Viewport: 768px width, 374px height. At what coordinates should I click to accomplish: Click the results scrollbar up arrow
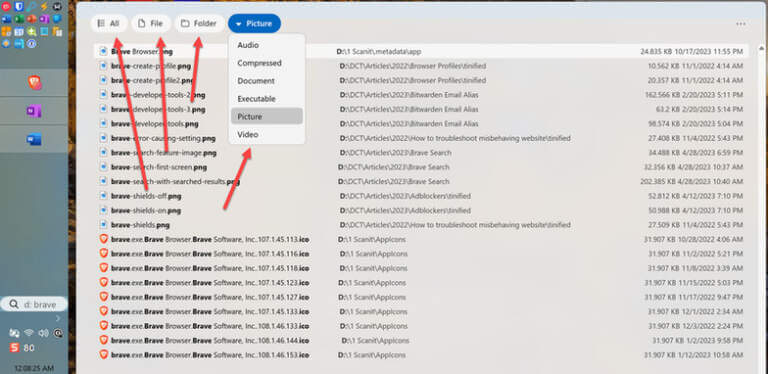pyautogui.click(x=761, y=48)
